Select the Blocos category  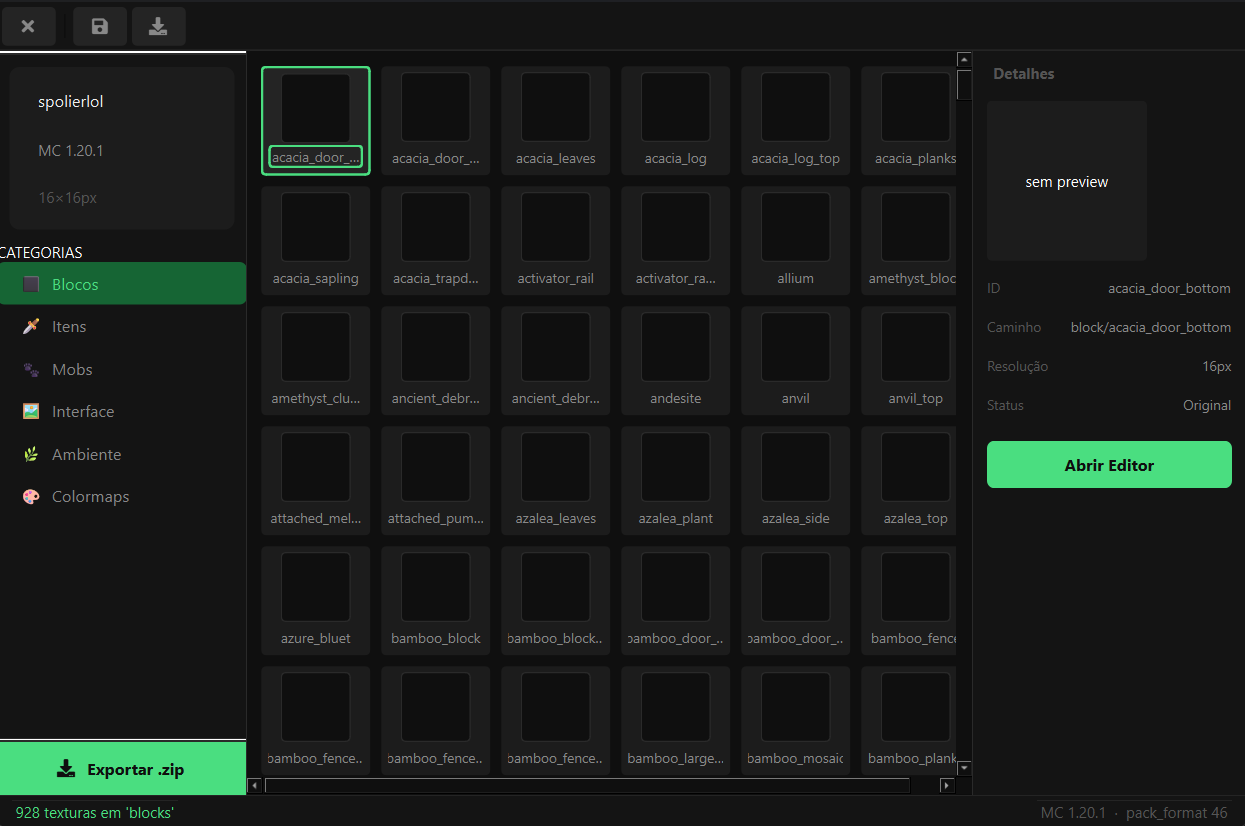(123, 284)
